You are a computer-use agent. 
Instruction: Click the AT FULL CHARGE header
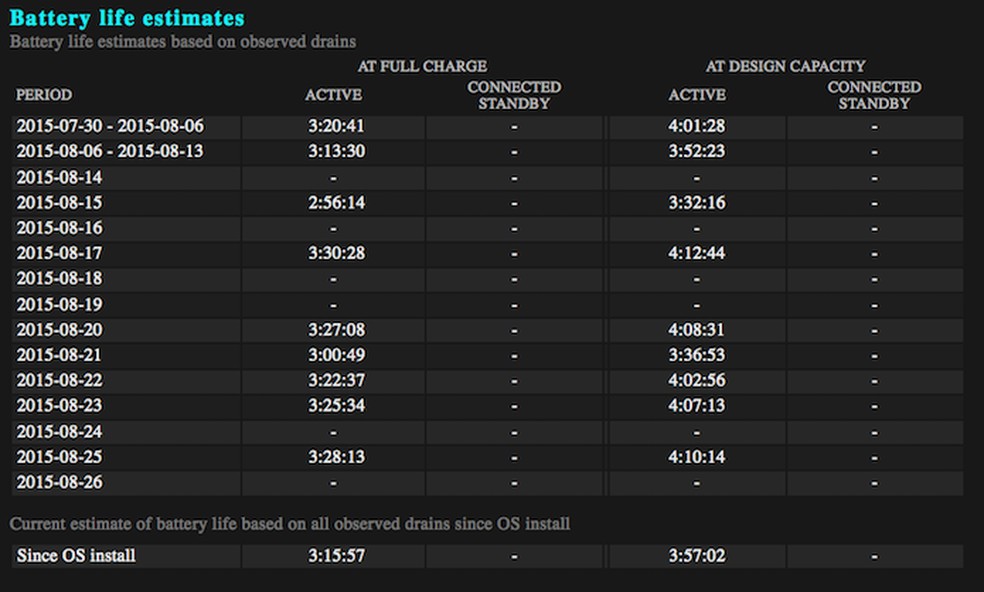coord(422,67)
